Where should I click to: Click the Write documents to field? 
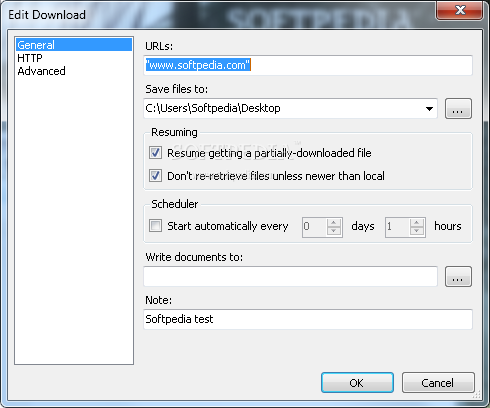290,276
